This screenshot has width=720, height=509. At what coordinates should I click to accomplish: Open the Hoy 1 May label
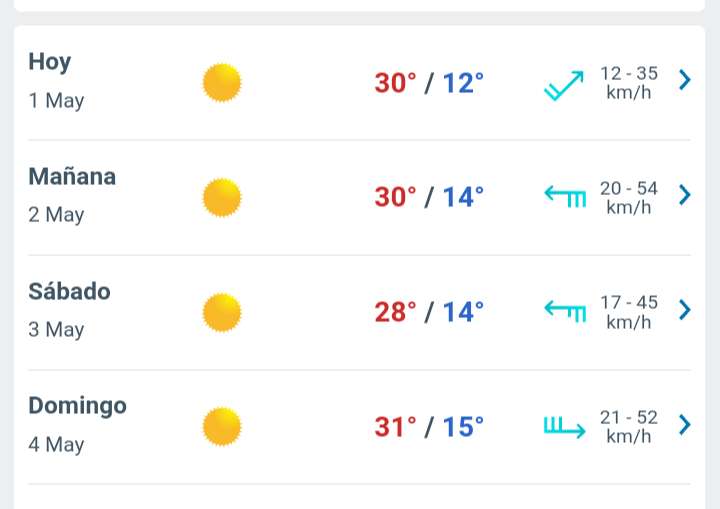click(x=56, y=81)
